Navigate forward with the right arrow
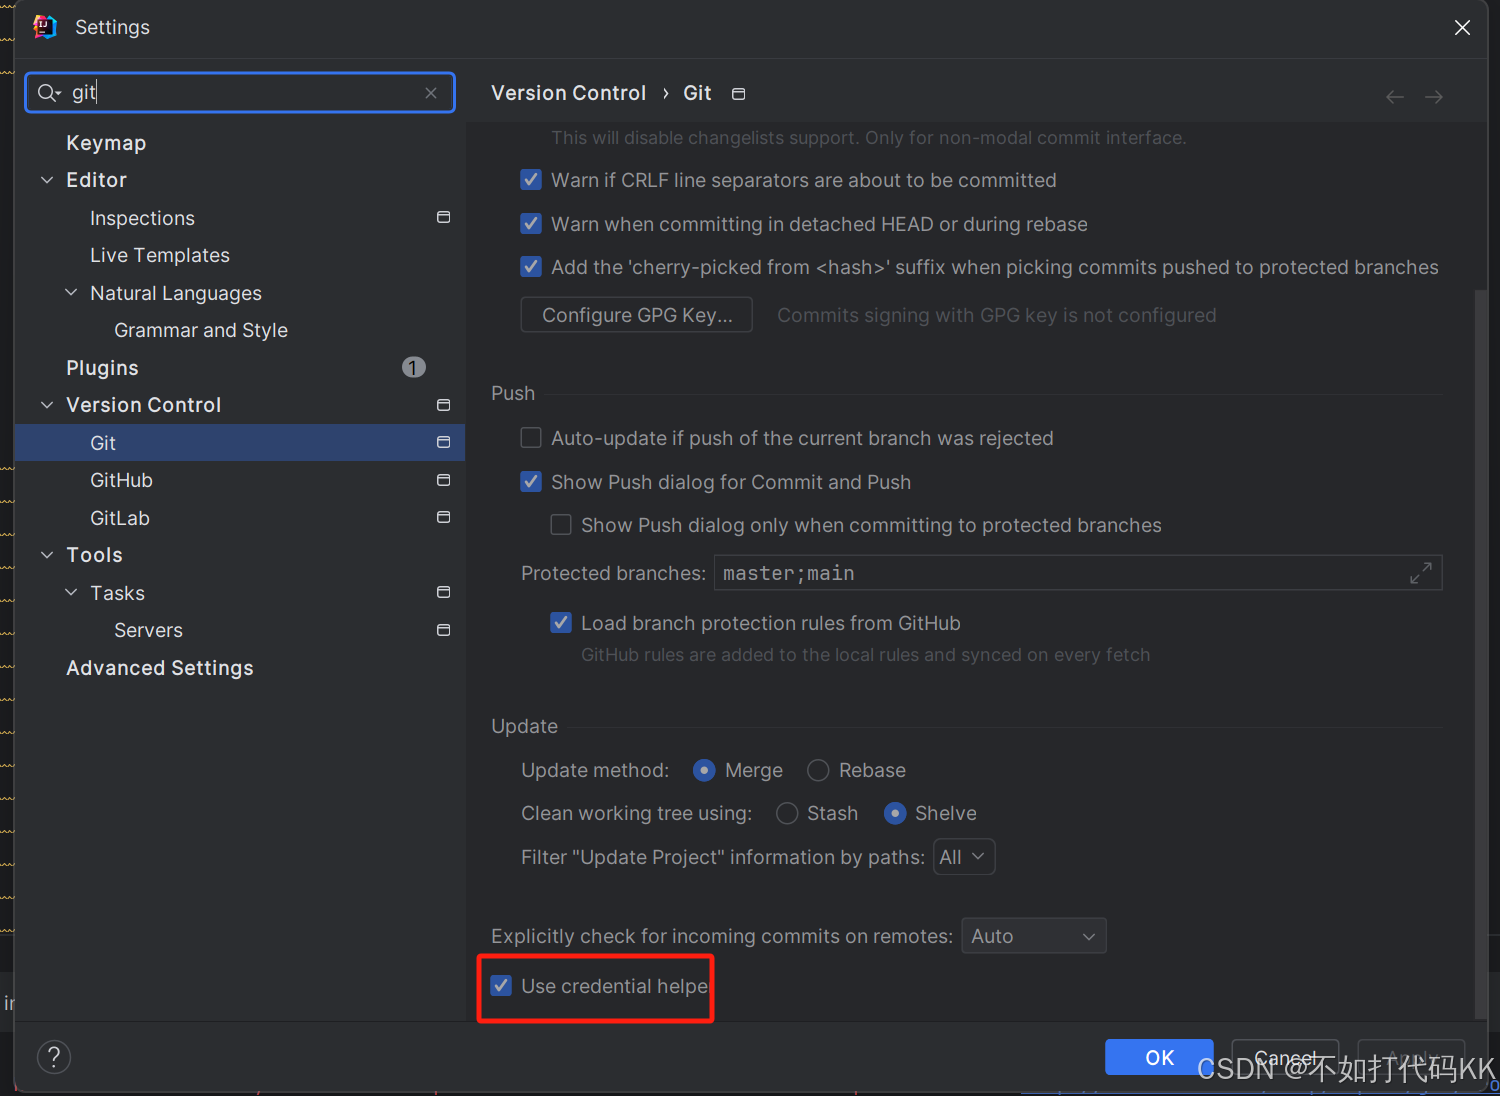 tap(1434, 97)
